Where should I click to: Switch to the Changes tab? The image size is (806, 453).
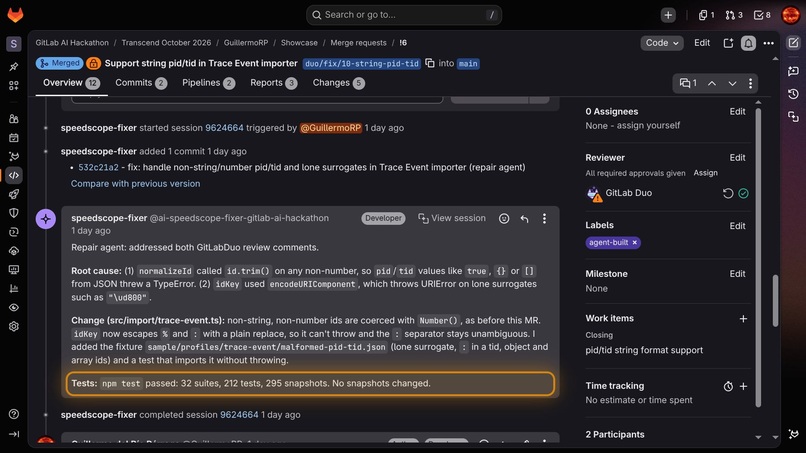point(339,83)
